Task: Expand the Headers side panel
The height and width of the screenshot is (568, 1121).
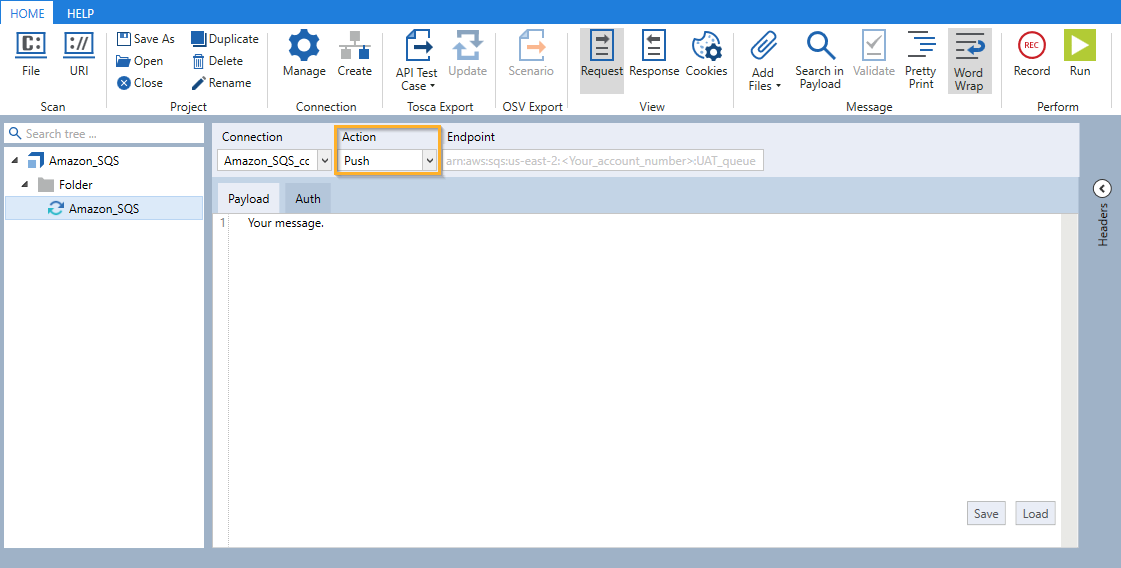Action: click(1102, 188)
